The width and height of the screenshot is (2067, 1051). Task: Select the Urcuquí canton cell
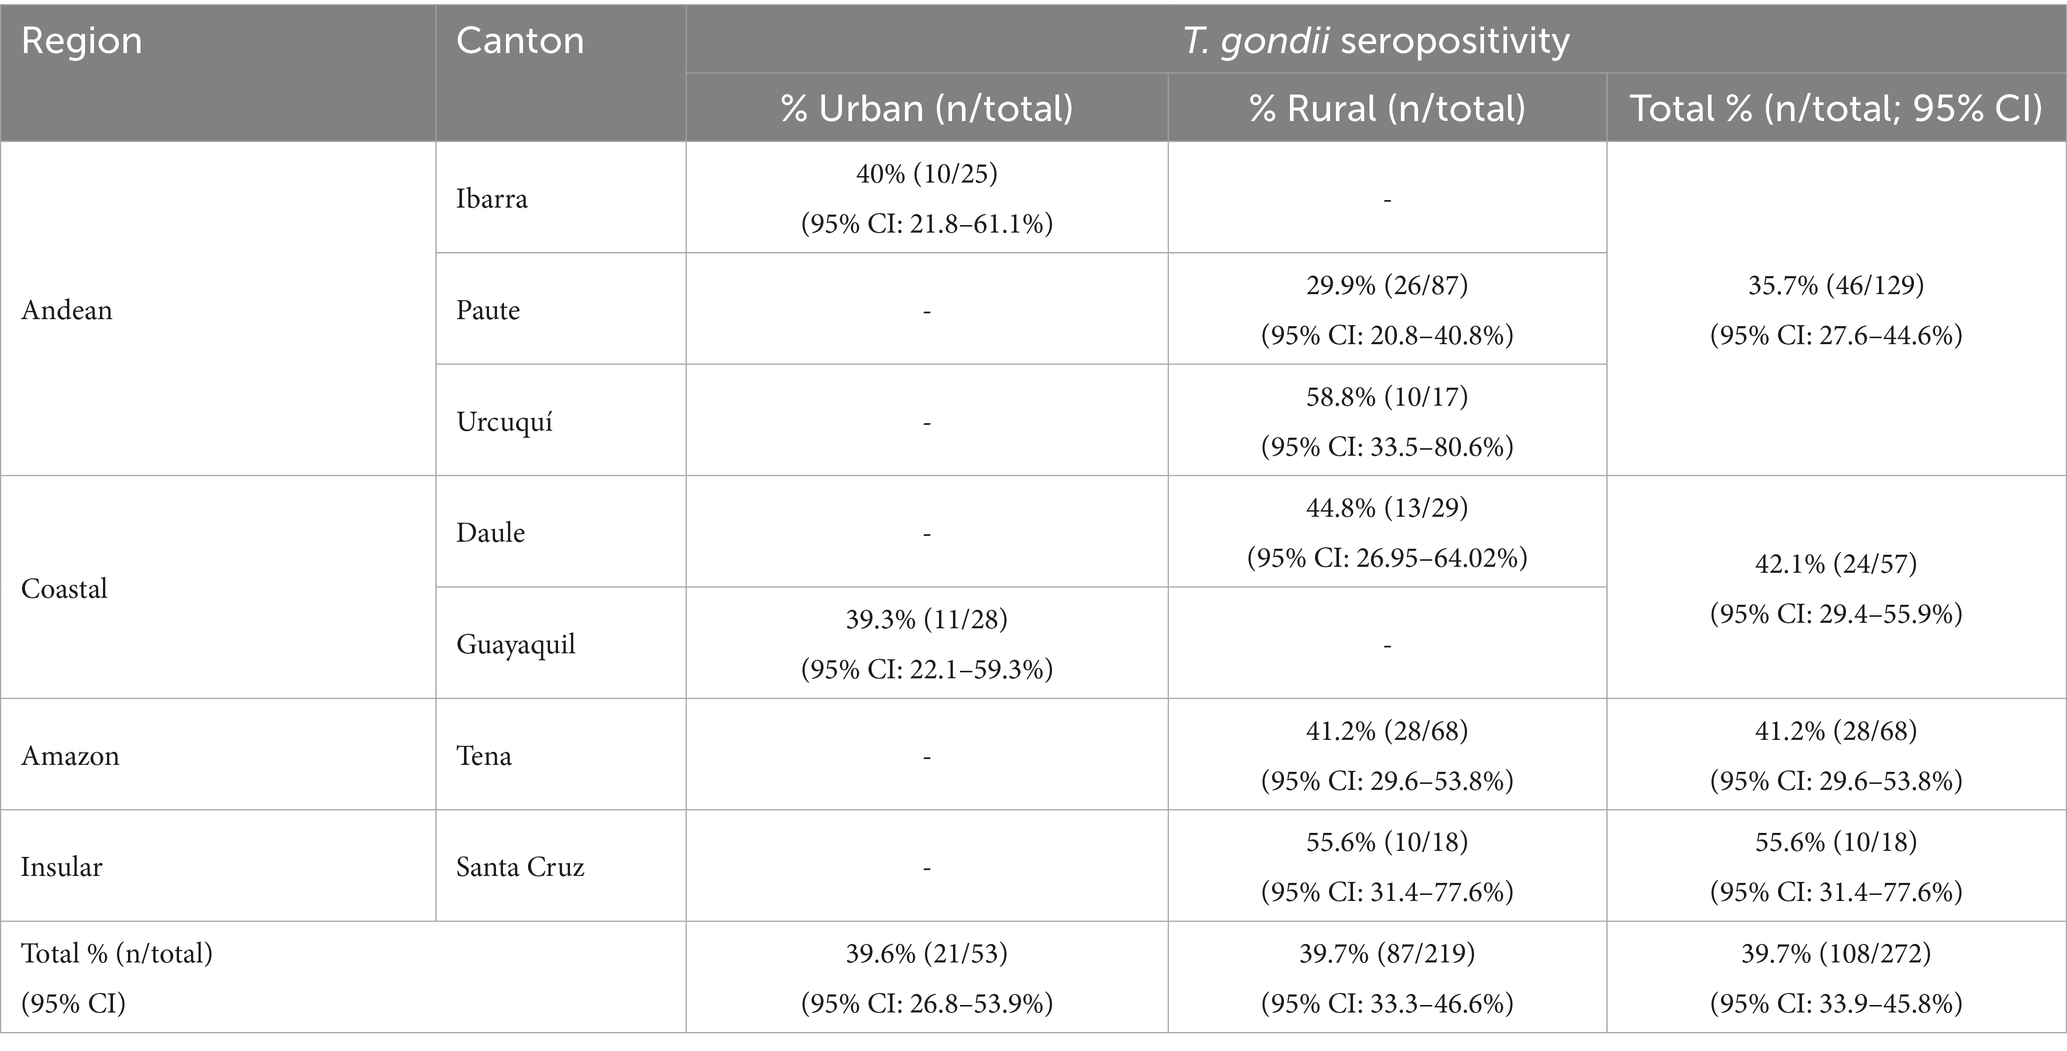tap(505, 421)
